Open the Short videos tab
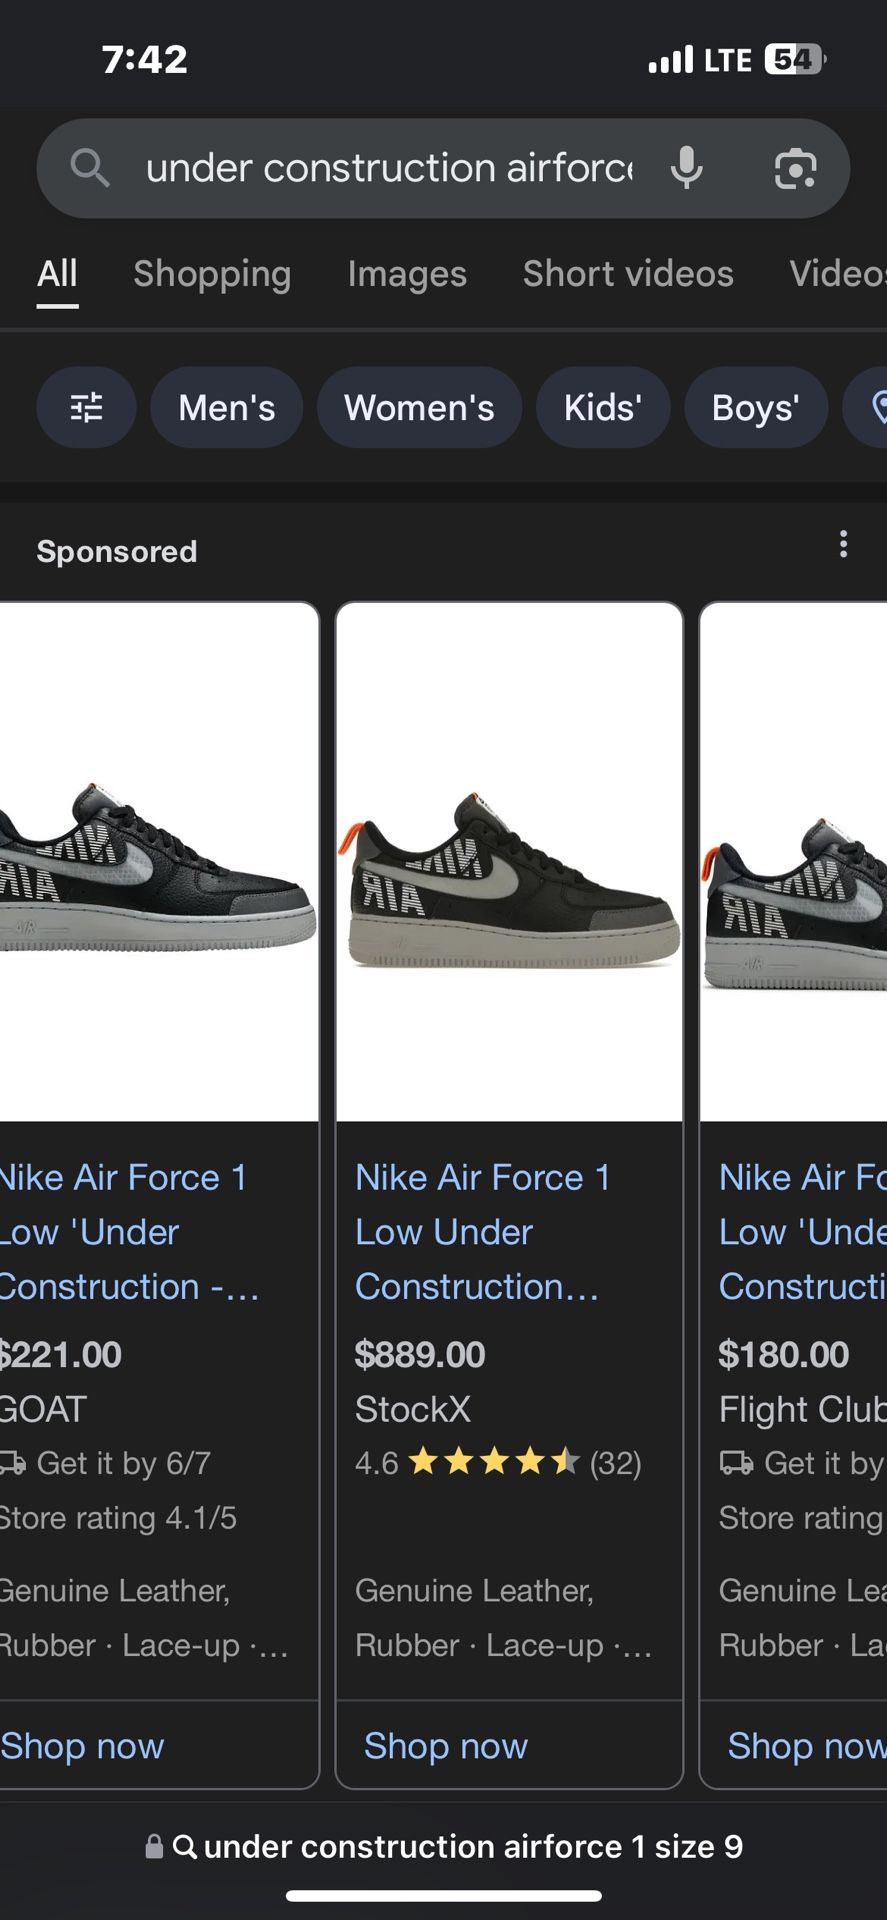The image size is (887, 1920). [x=628, y=274]
